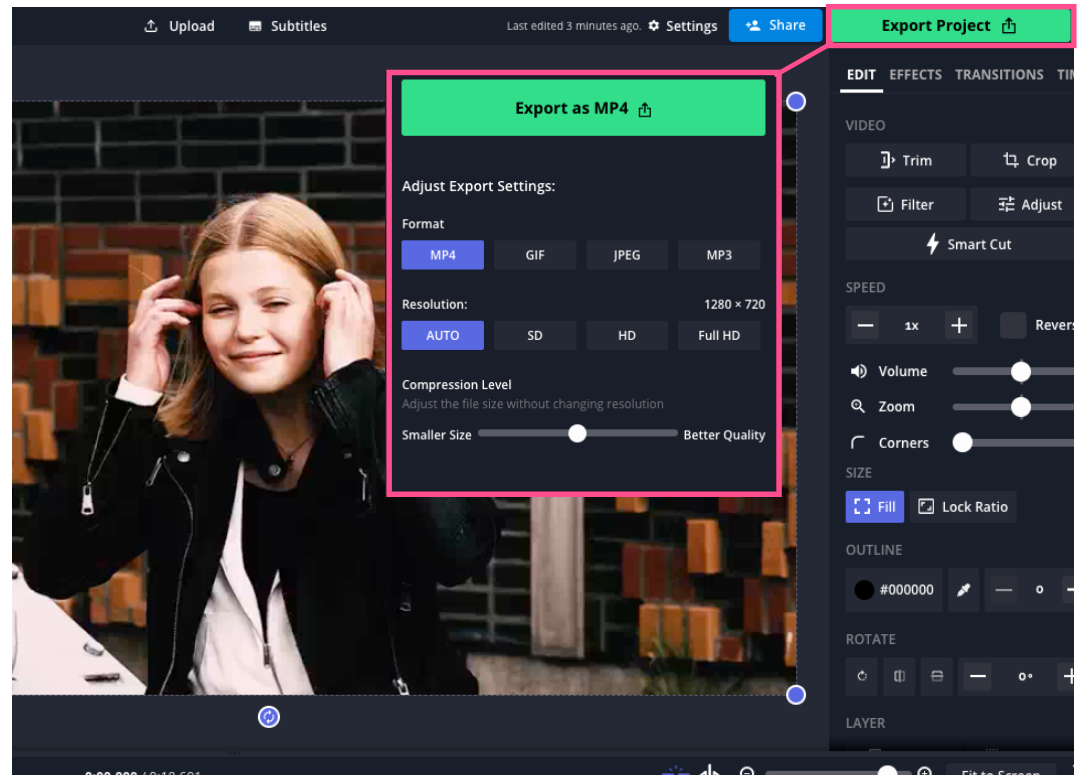Click the outline color swatch #000000
This screenshot has height=782, width=1086.
[894, 590]
